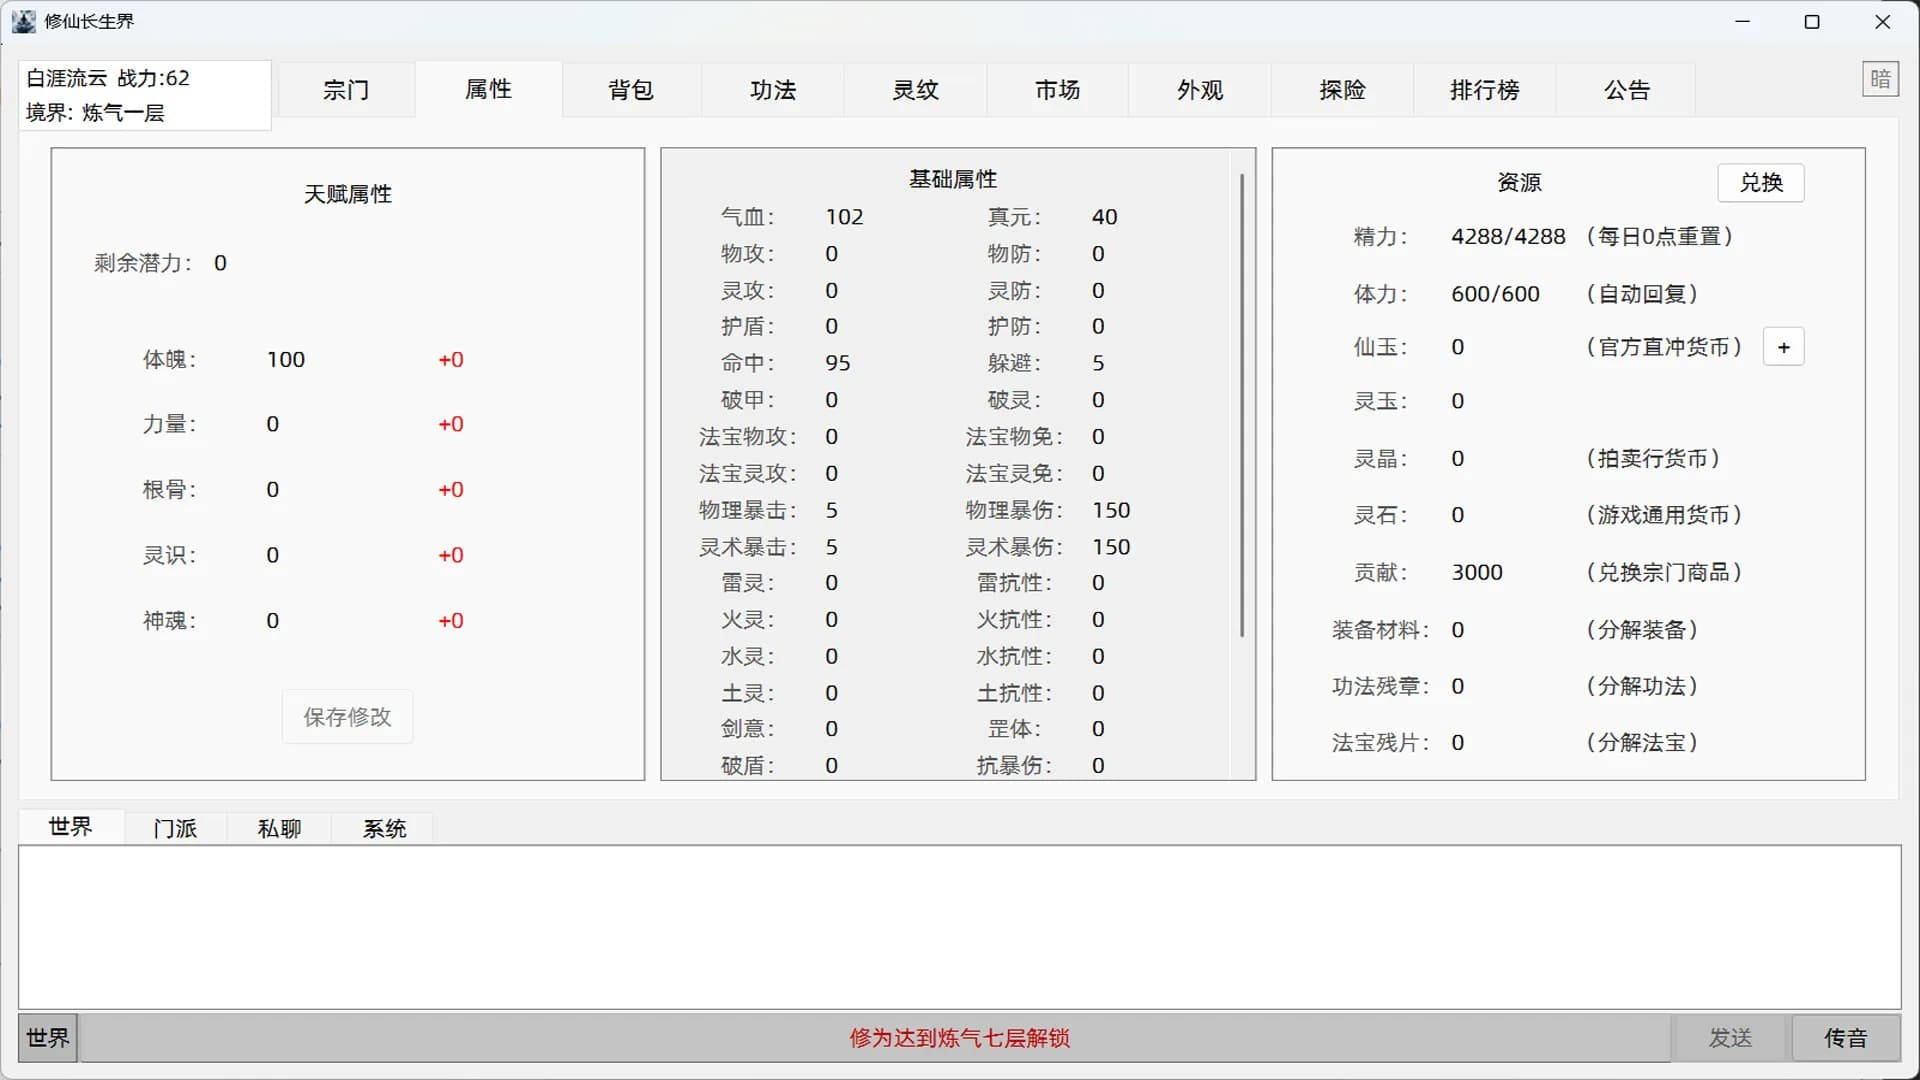Click the 境界: 炼气一层 text

tap(95, 113)
